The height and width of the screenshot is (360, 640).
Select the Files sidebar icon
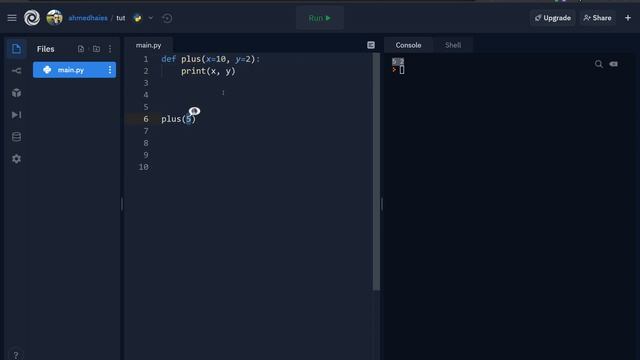click(16, 49)
